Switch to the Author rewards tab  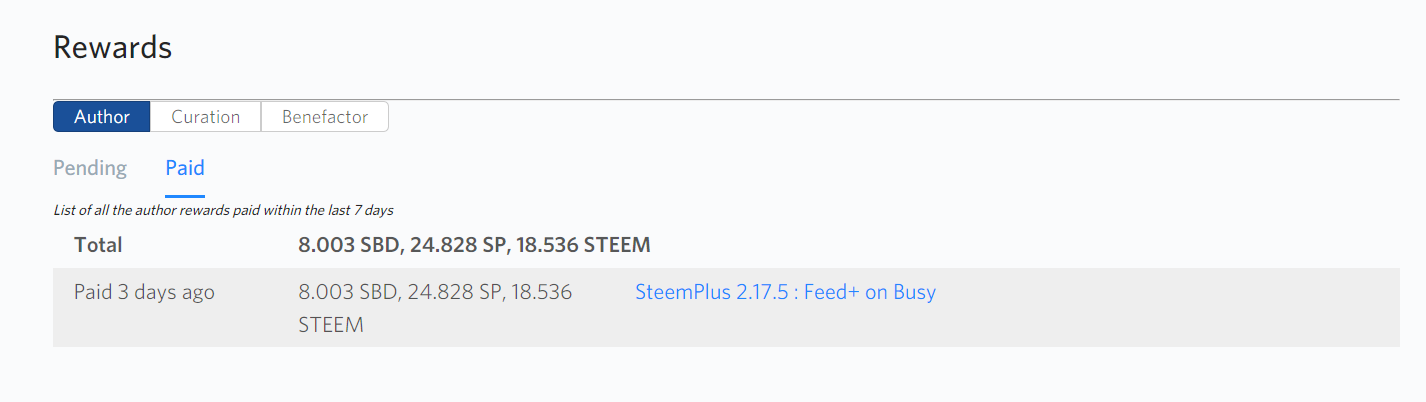tap(102, 117)
